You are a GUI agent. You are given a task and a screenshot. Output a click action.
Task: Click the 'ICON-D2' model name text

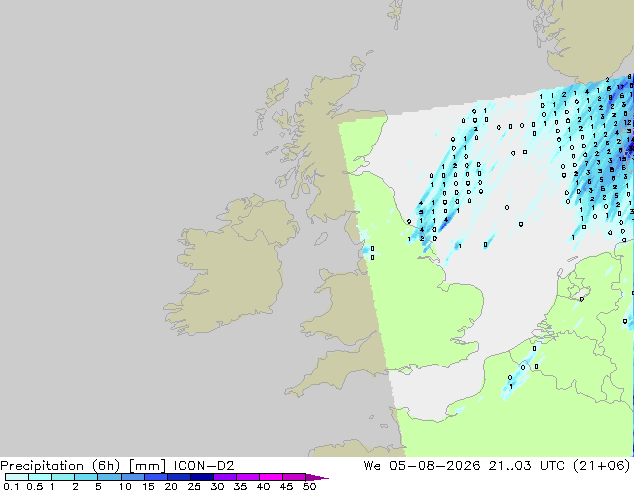[204, 466]
